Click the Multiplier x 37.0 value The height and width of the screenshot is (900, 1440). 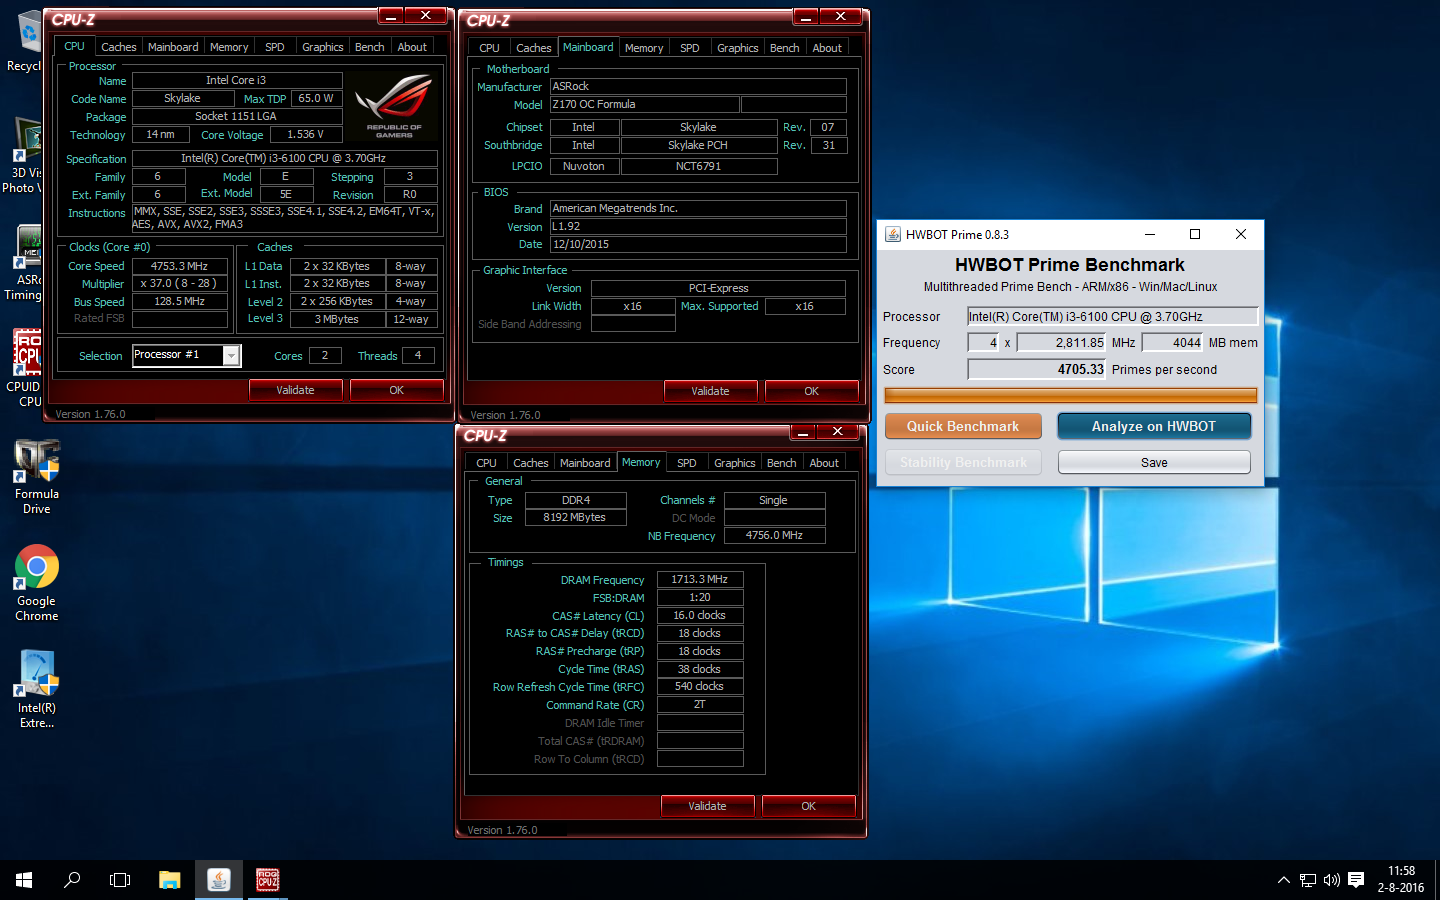point(179,283)
